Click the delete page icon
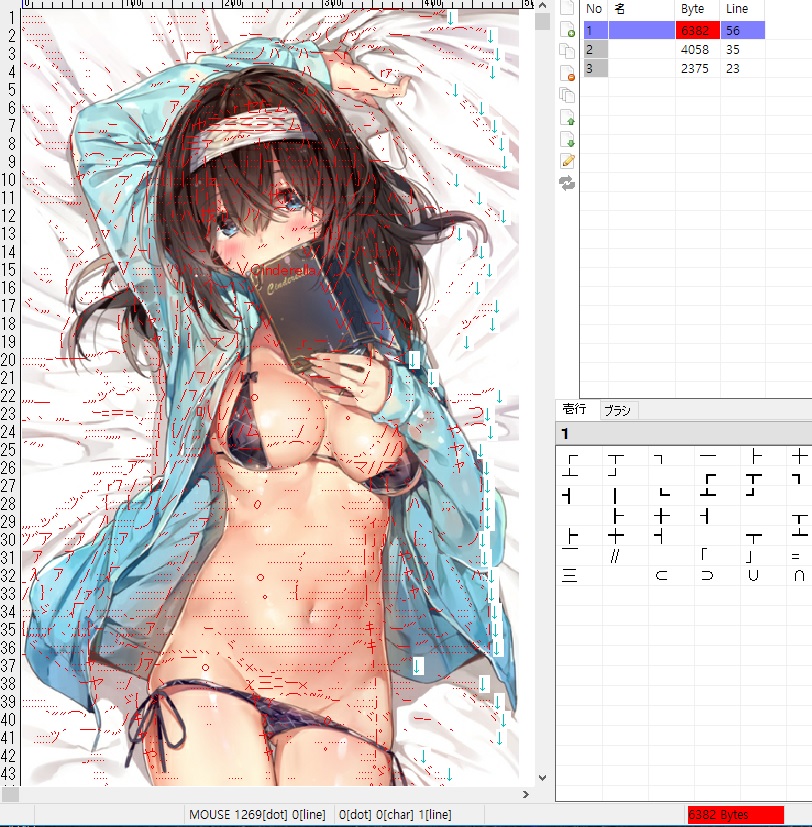Image resolution: width=812 pixels, height=827 pixels. coord(567,72)
